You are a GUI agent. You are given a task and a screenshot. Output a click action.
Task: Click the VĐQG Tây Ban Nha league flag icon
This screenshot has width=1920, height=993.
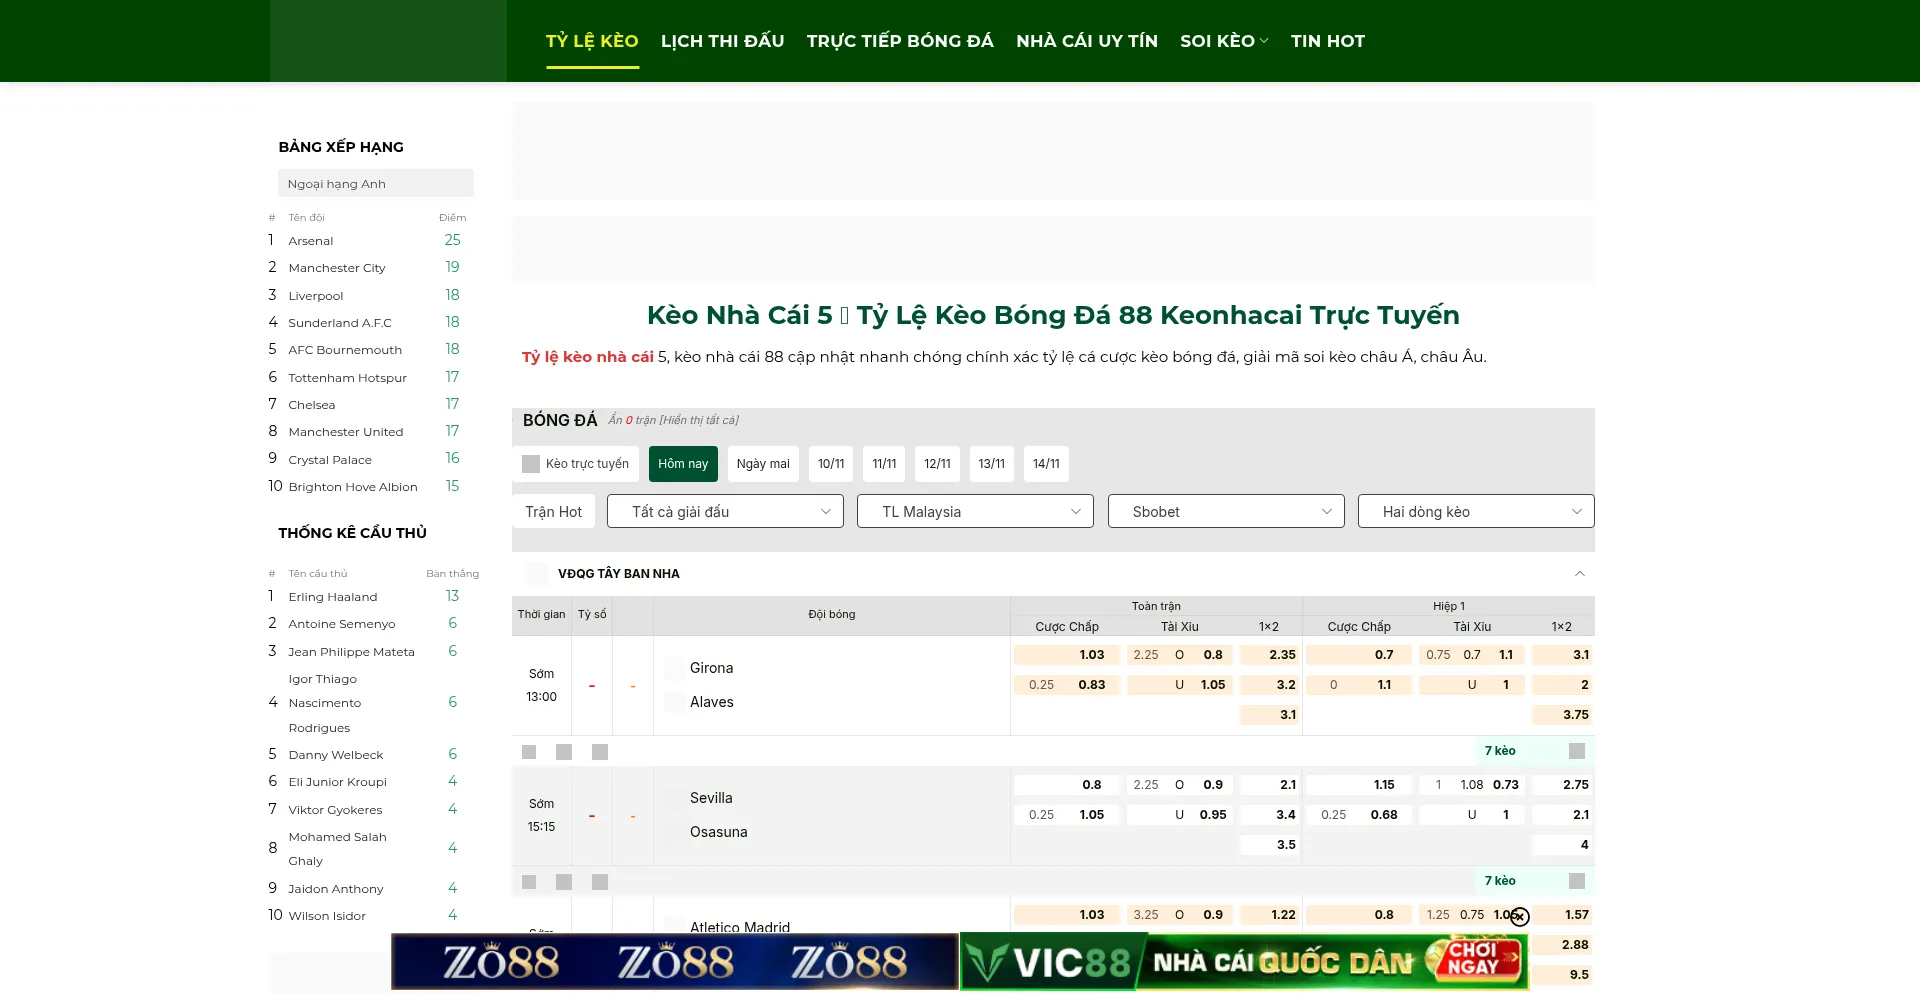tap(537, 574)
